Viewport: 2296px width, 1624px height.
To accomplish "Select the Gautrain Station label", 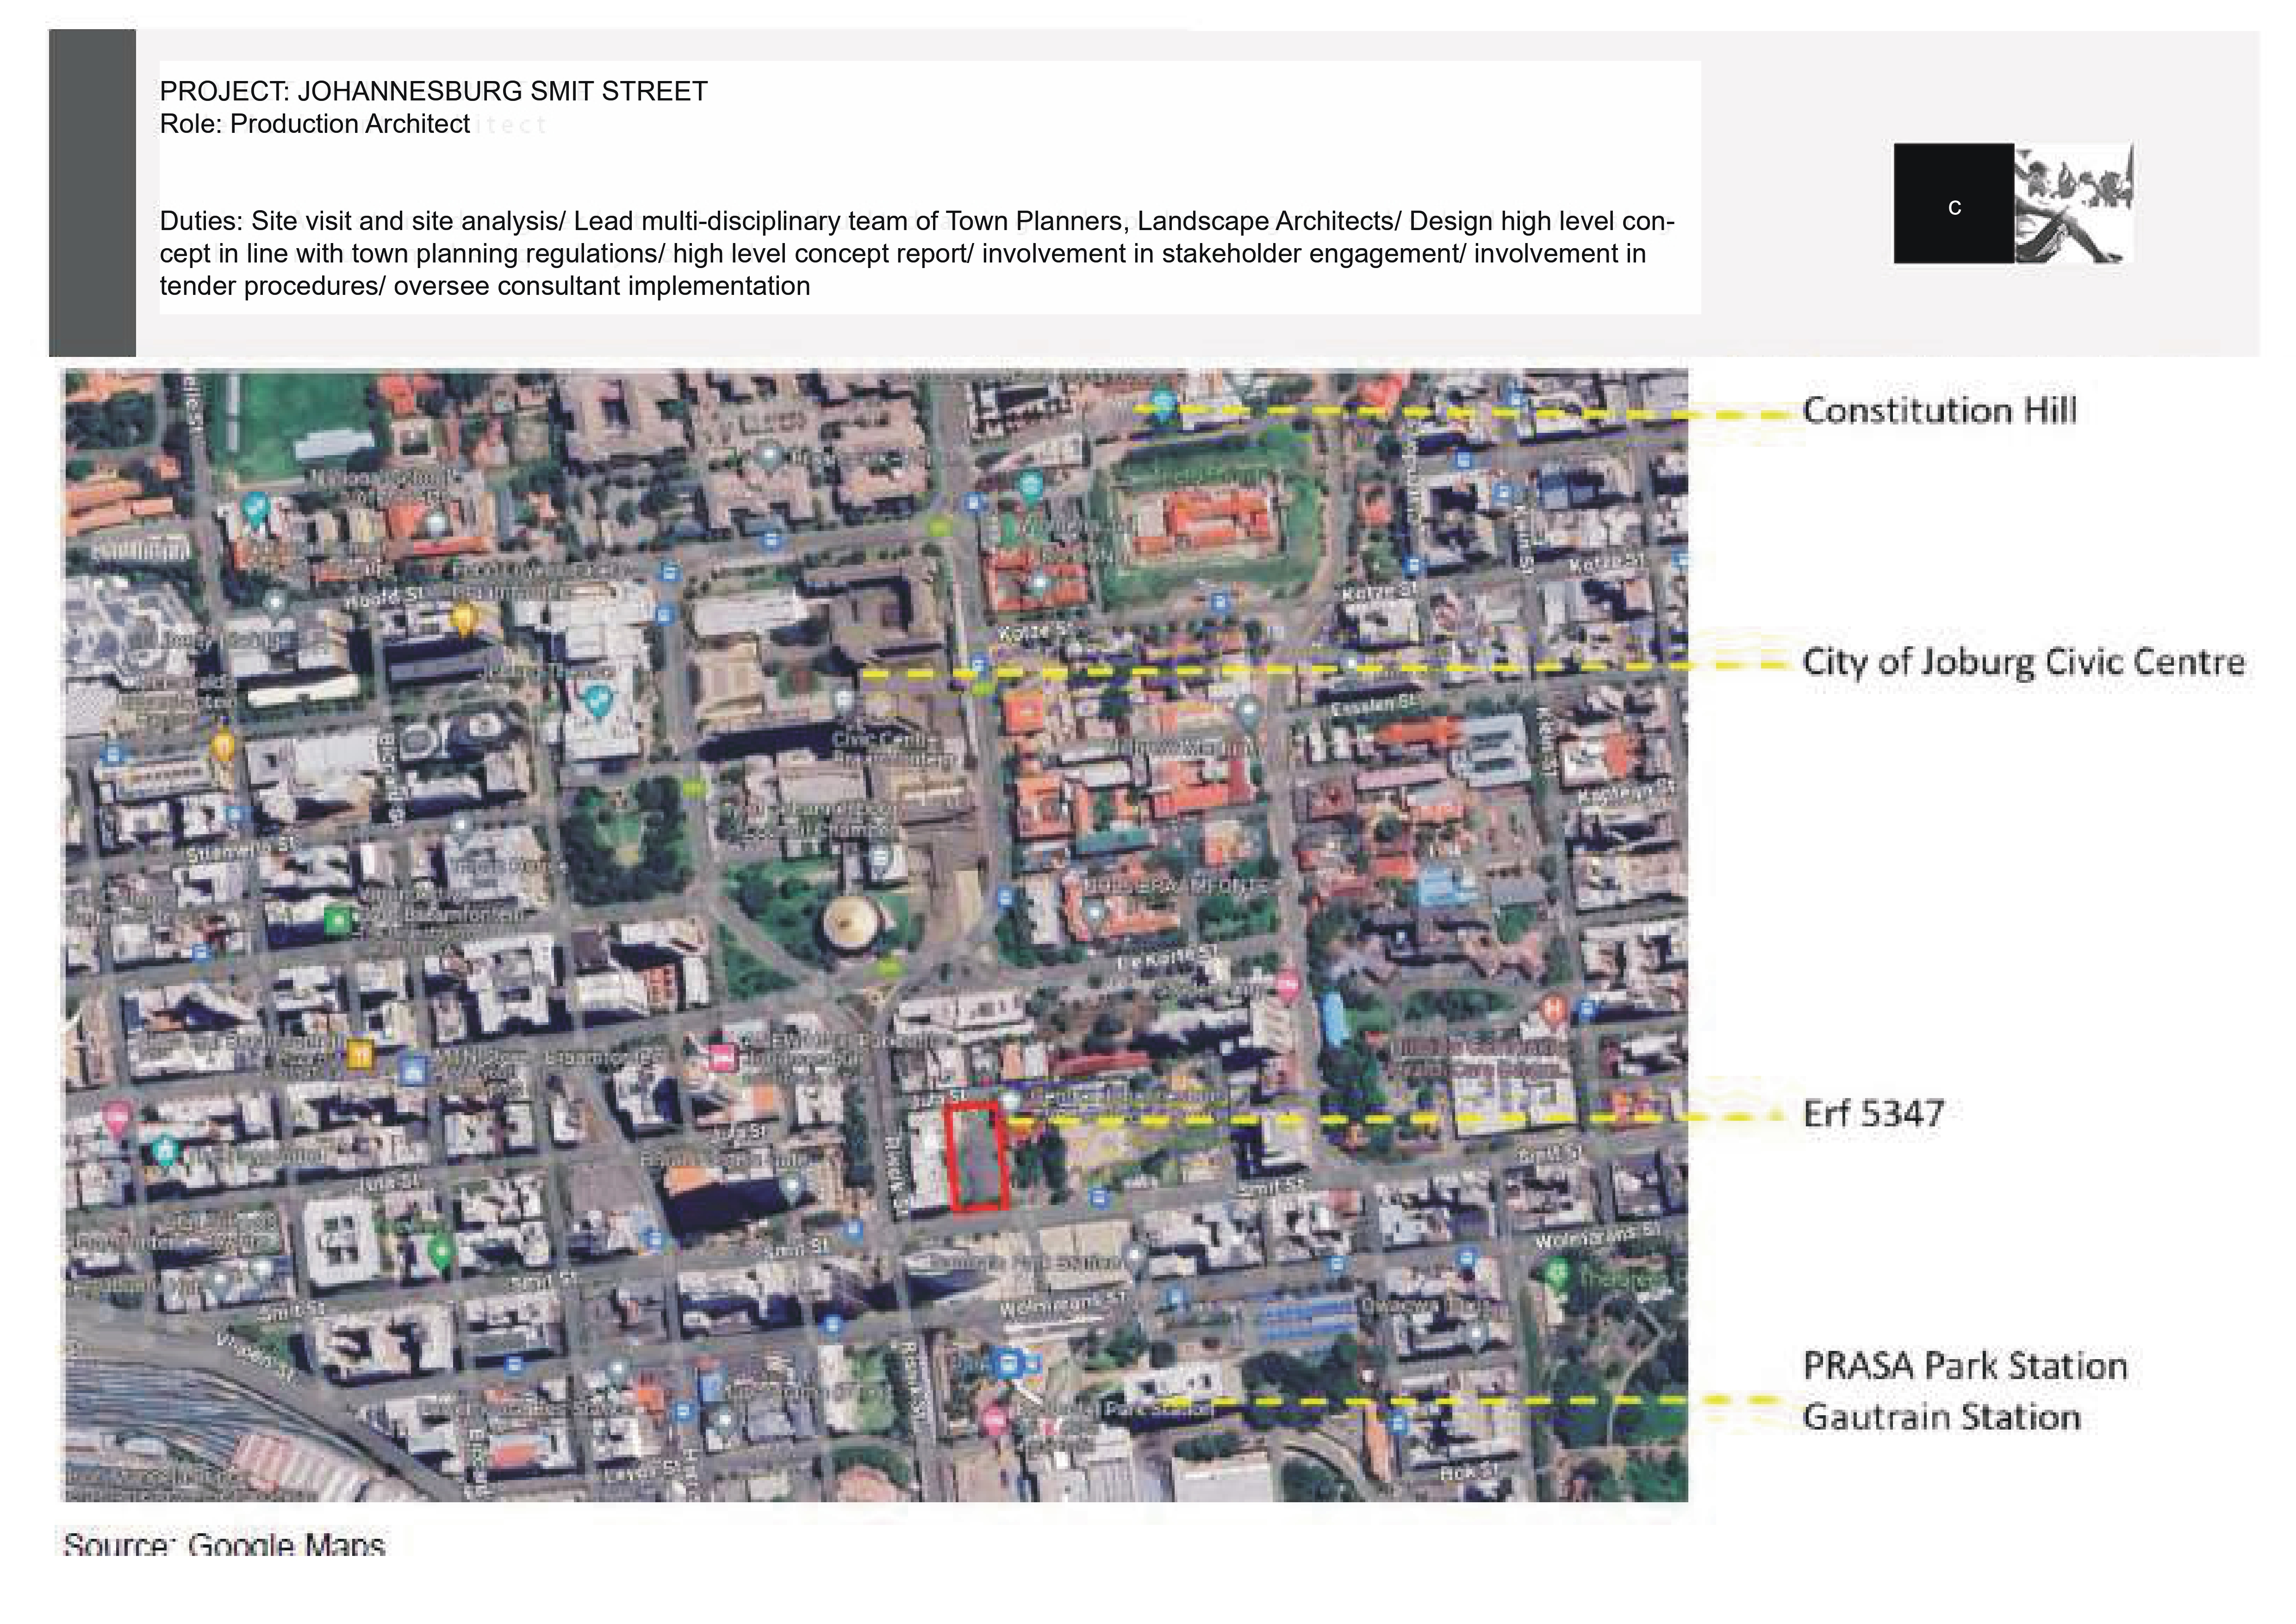I will (x=1941, y=1418).
